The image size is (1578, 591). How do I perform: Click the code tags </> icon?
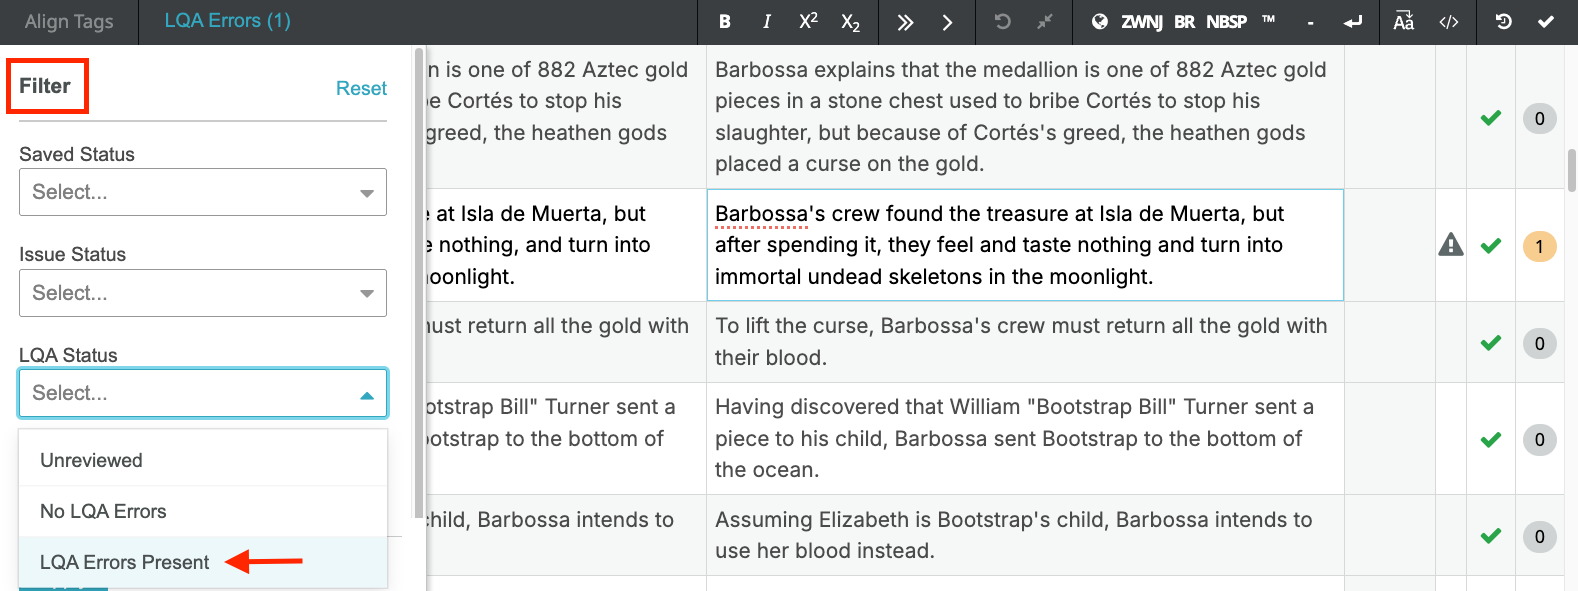[1449, 21]
